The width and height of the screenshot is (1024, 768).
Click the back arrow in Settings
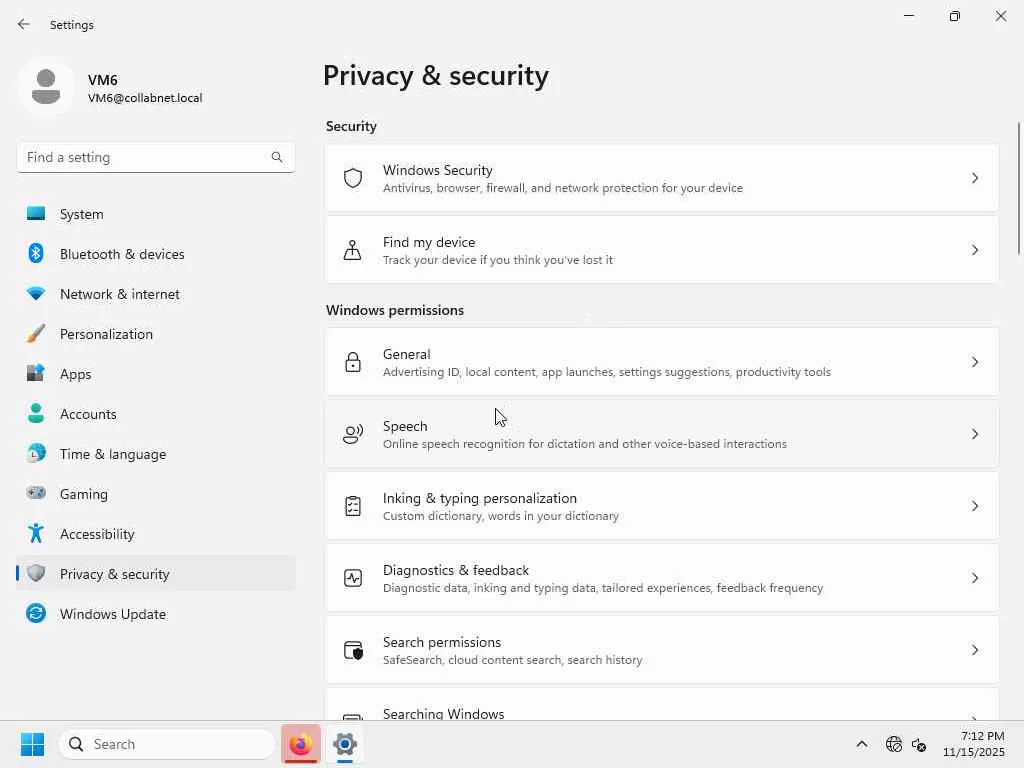(24, 24)
